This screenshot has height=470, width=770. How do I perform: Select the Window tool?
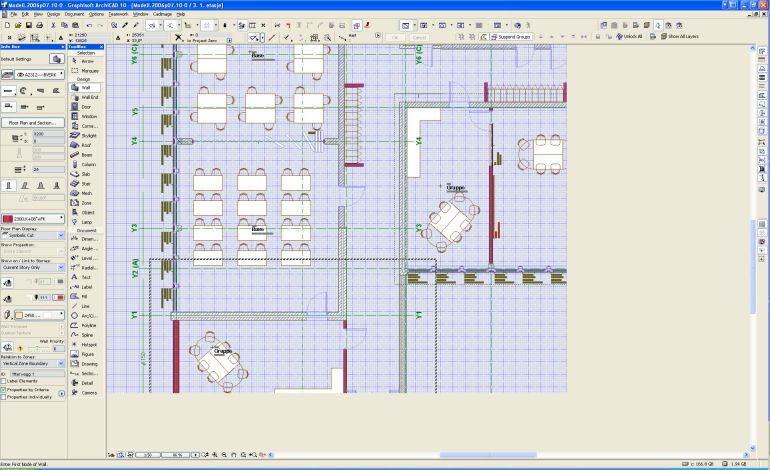tap(86, 116)
